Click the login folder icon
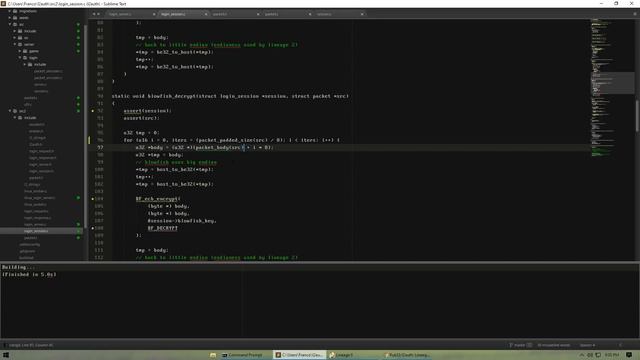The height and width of the screenshot is (360, 640). click(25, 58)
